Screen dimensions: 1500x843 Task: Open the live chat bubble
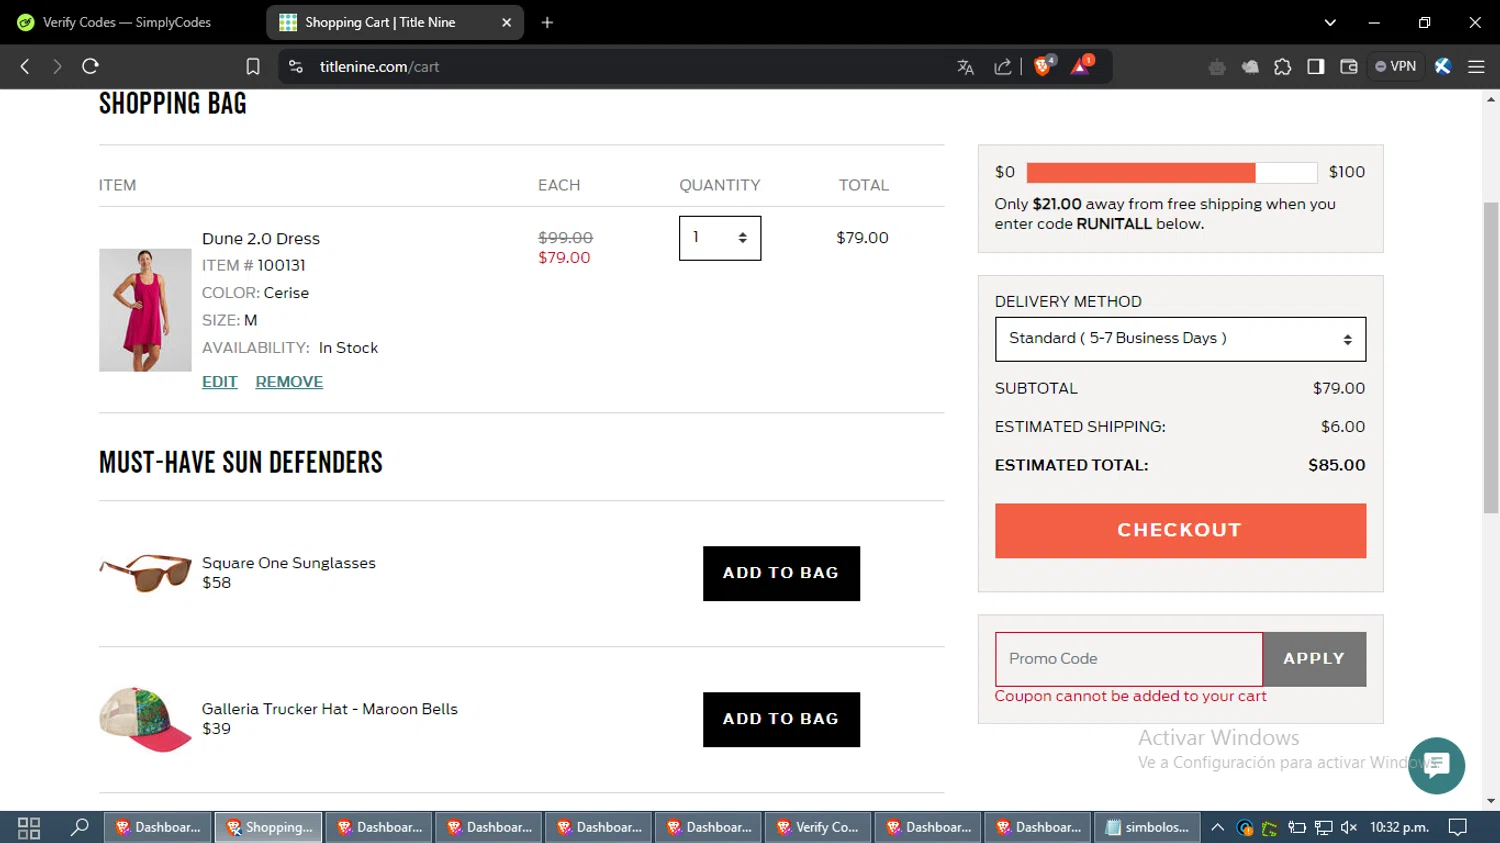pos(1436,765)
